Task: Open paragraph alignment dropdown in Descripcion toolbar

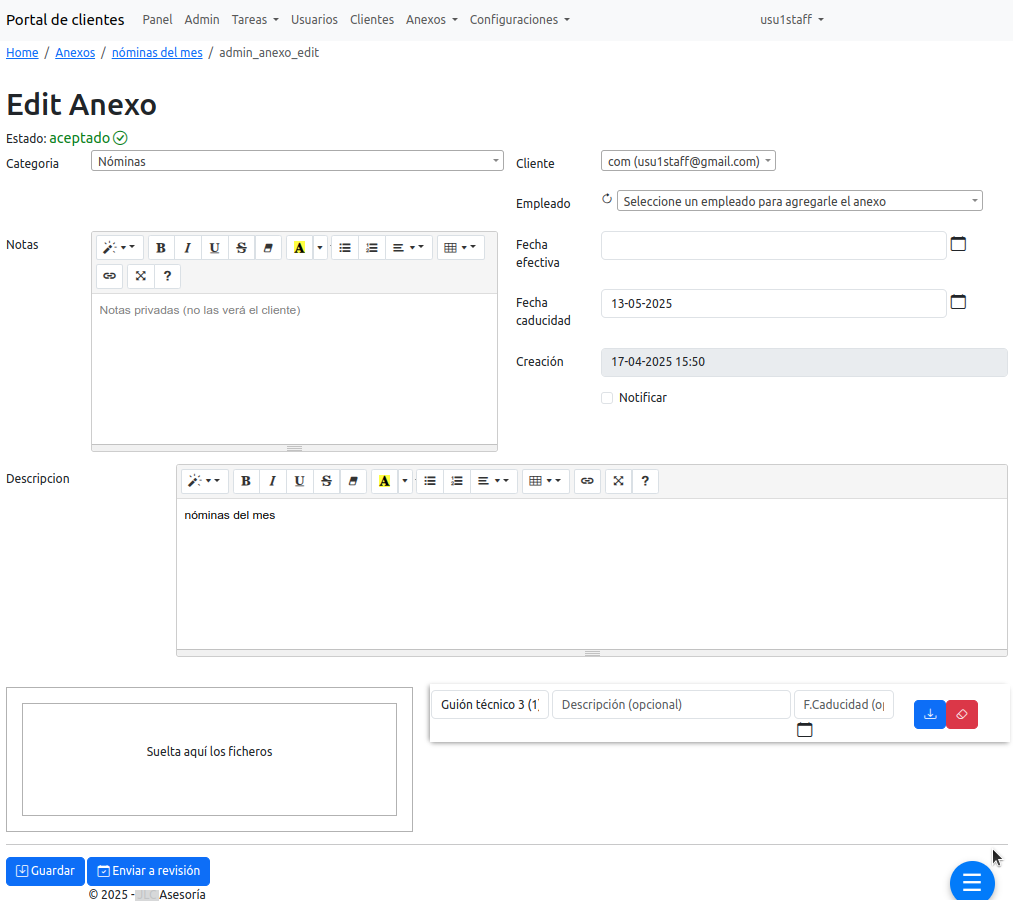Action: (x=493, y=481)
